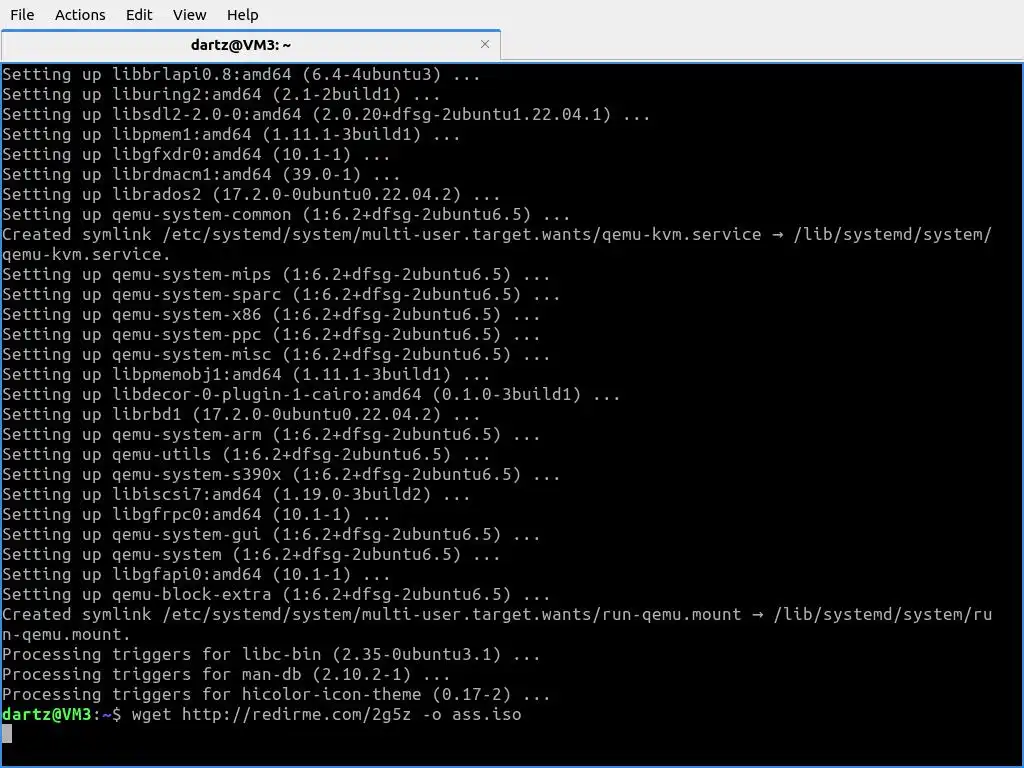Click the terminal cursor block below the prompt
This screenshot has height=768, width=1024.
coord(7,733)
